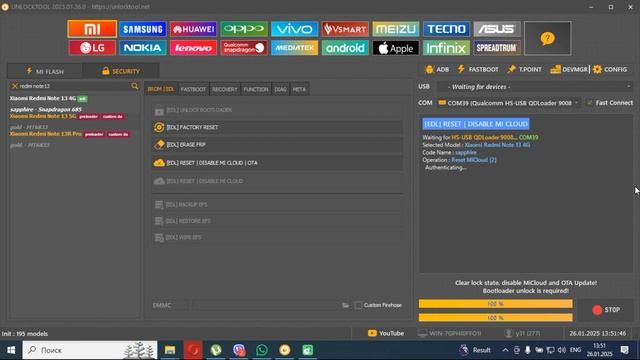Toggle the Fast Connect checkbox

[x=589, y=103]
